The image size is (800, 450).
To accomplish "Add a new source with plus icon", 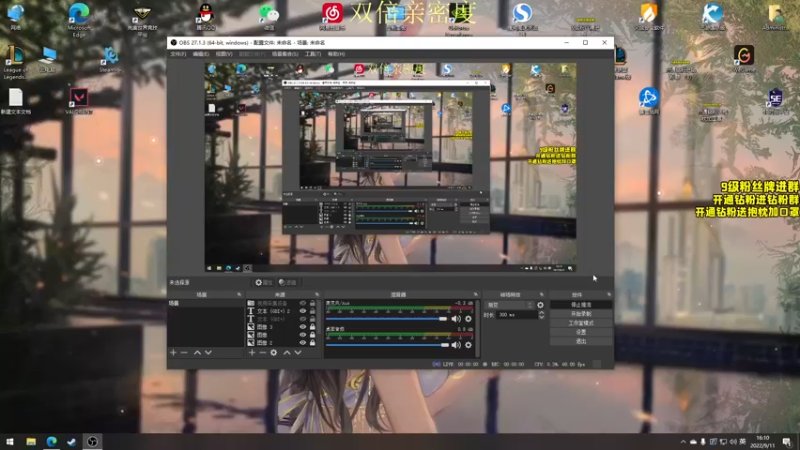I will pos(250,352).
